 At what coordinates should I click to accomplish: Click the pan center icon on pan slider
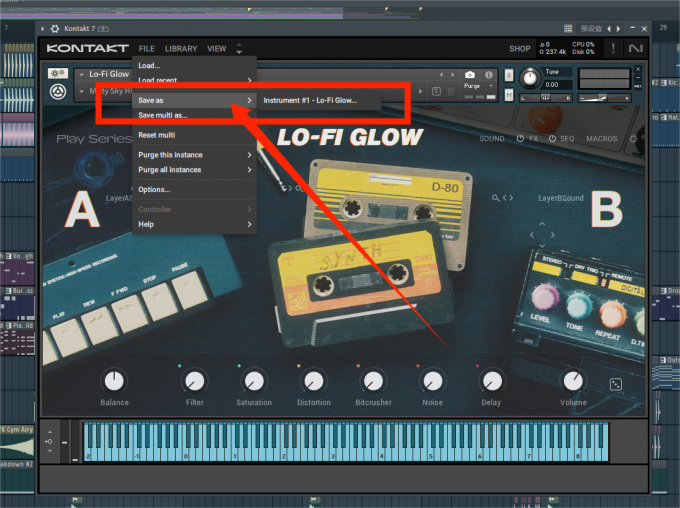(x=545, y=98)
